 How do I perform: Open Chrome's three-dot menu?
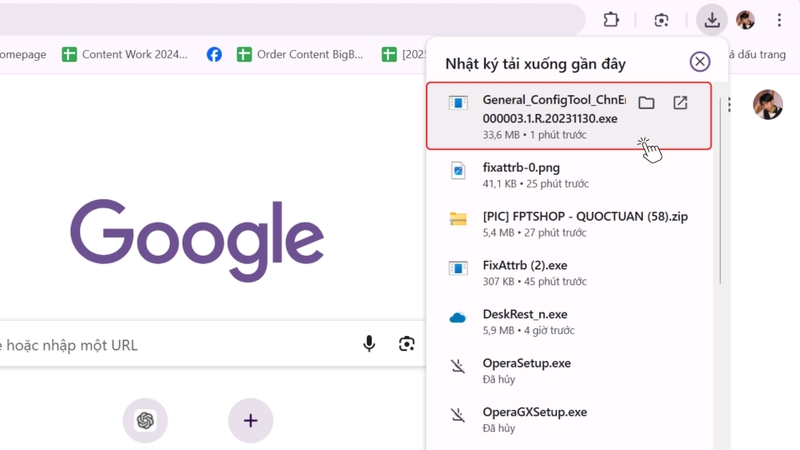pos(779,20)
